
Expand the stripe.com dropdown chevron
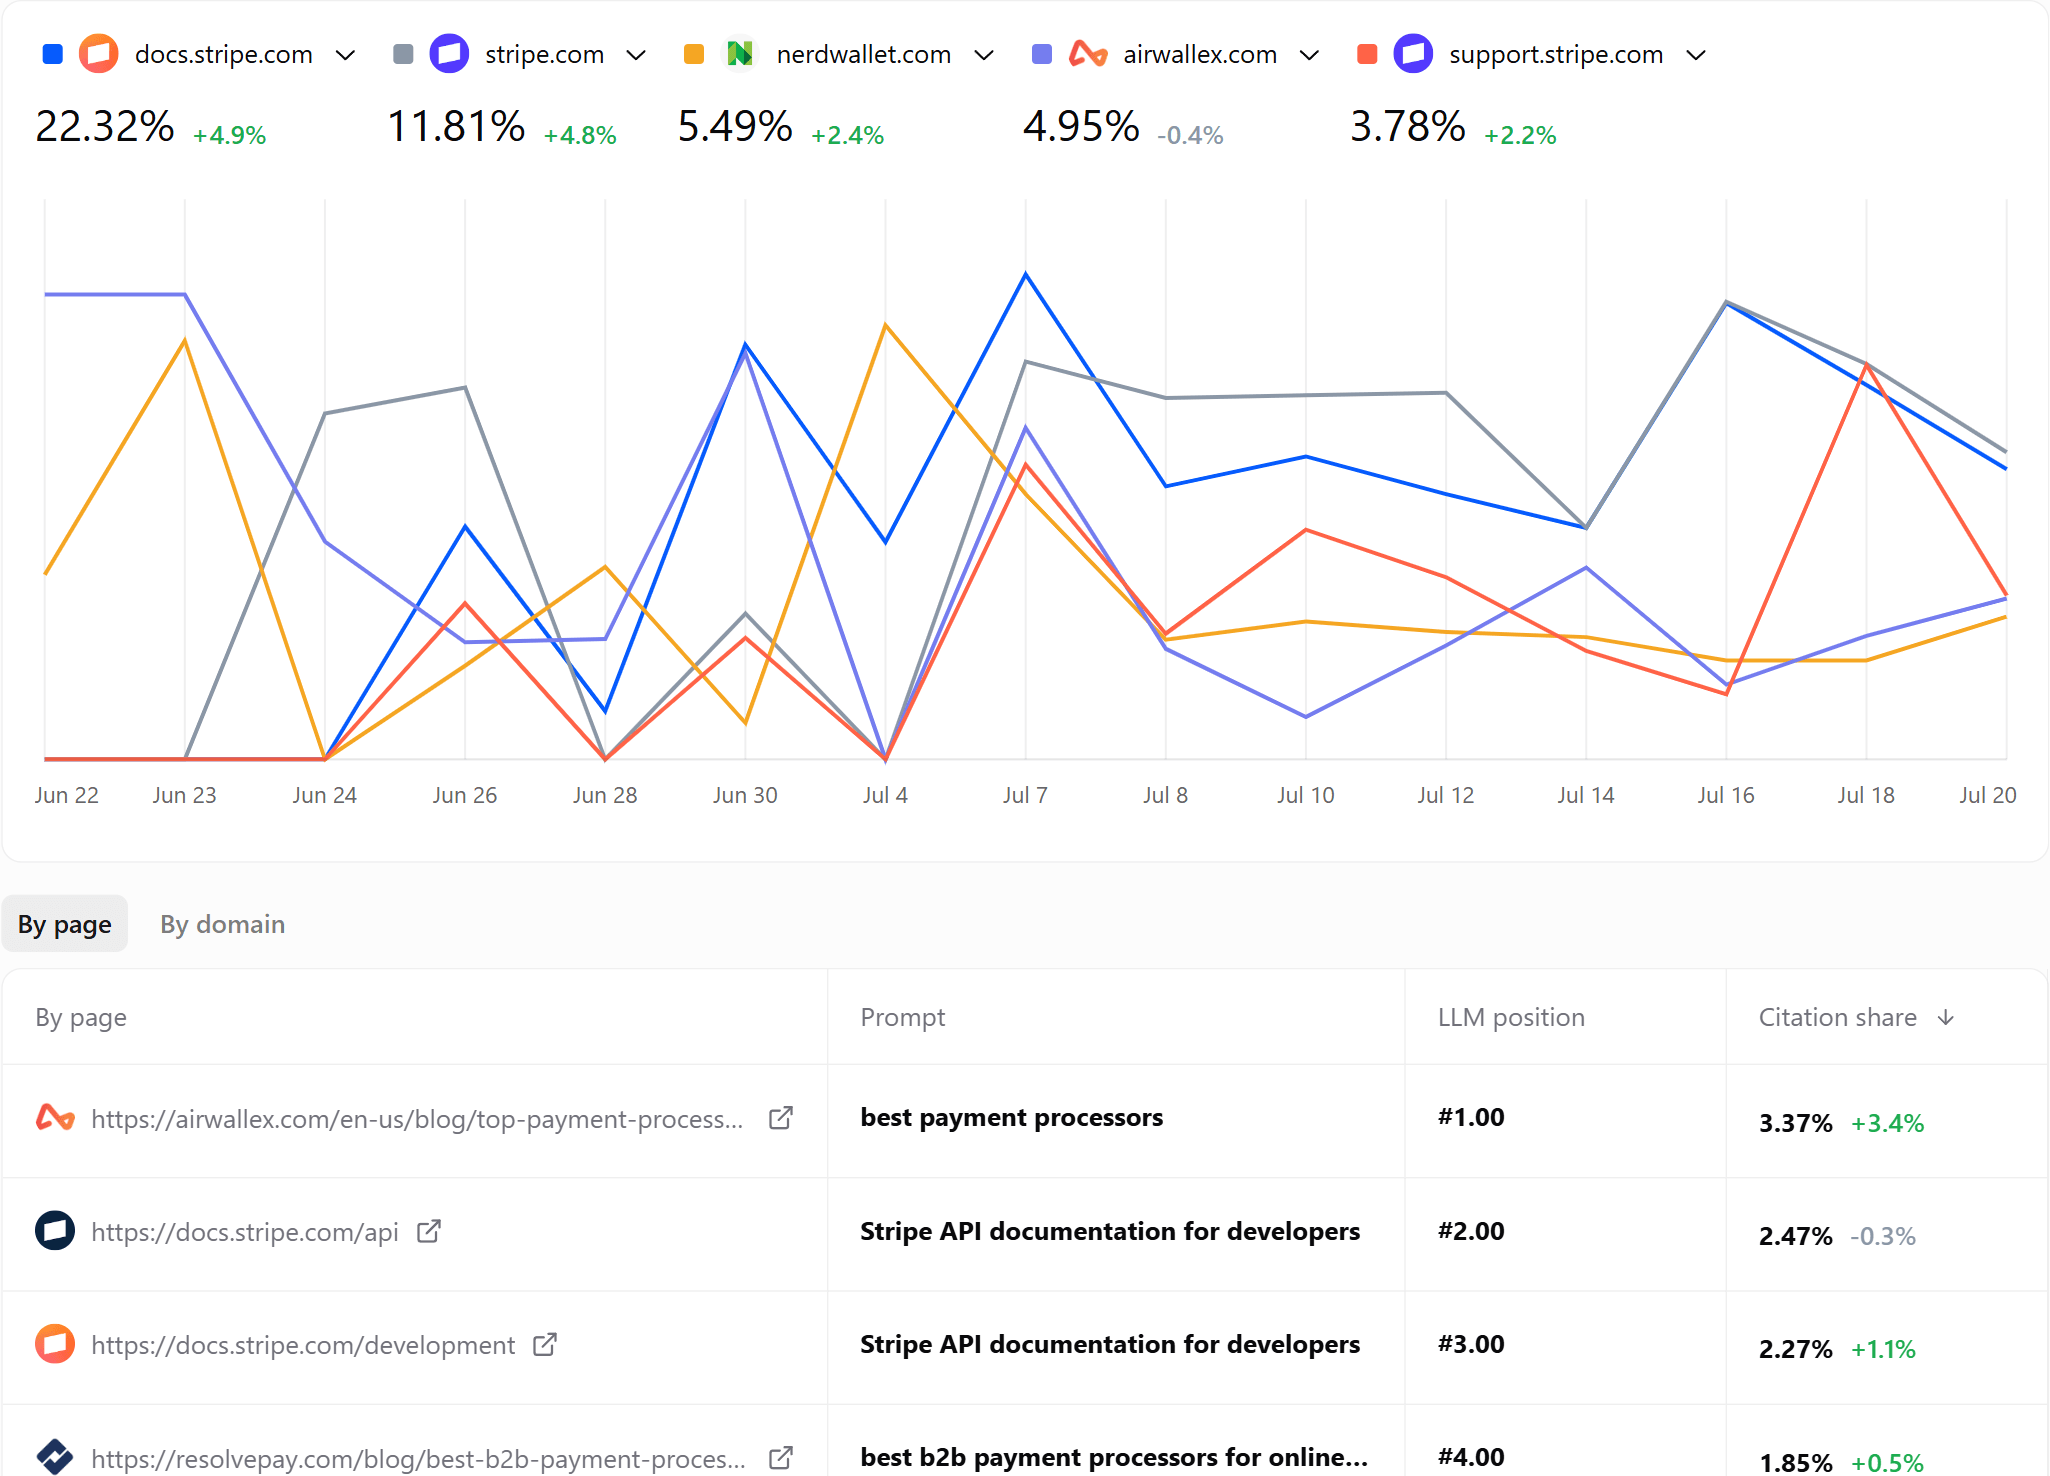click(x=636, y=55)
